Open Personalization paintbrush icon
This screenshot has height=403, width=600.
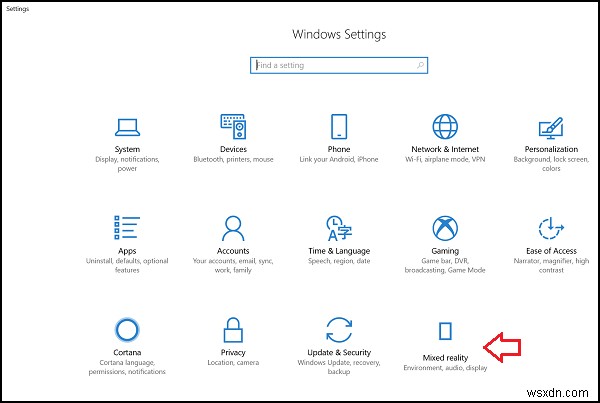[x=551, y=127]
